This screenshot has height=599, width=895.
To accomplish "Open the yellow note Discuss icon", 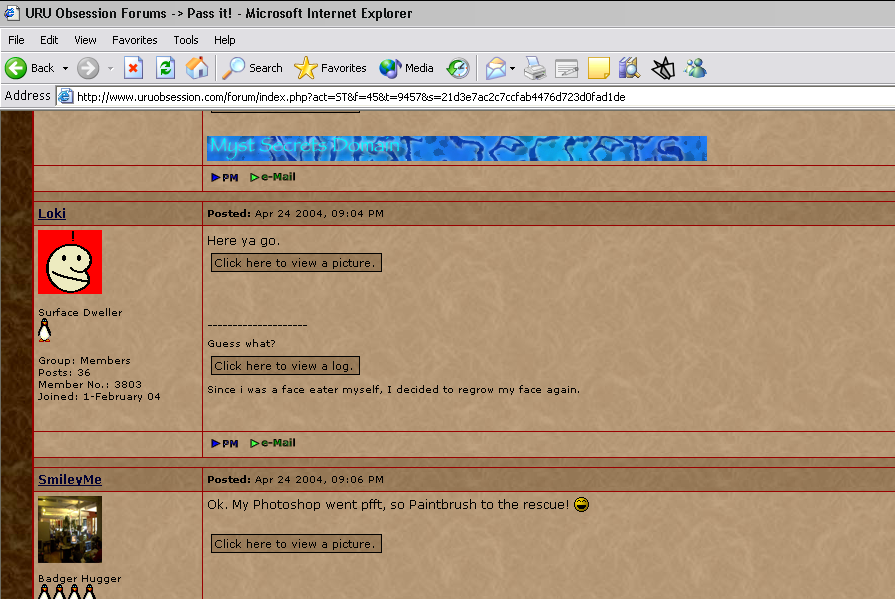I will 599,68.
